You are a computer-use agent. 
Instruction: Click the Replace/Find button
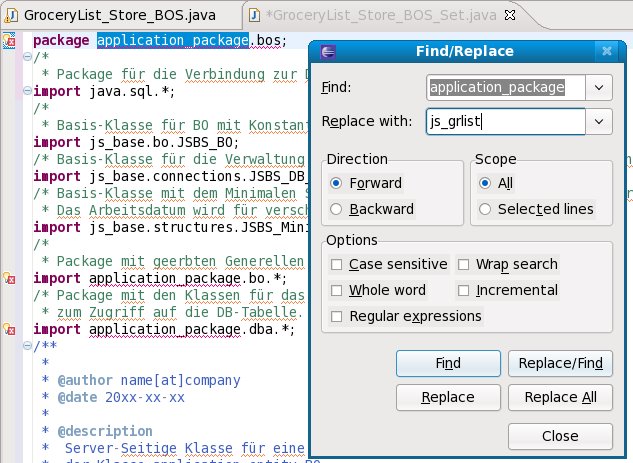pos(560,363)
